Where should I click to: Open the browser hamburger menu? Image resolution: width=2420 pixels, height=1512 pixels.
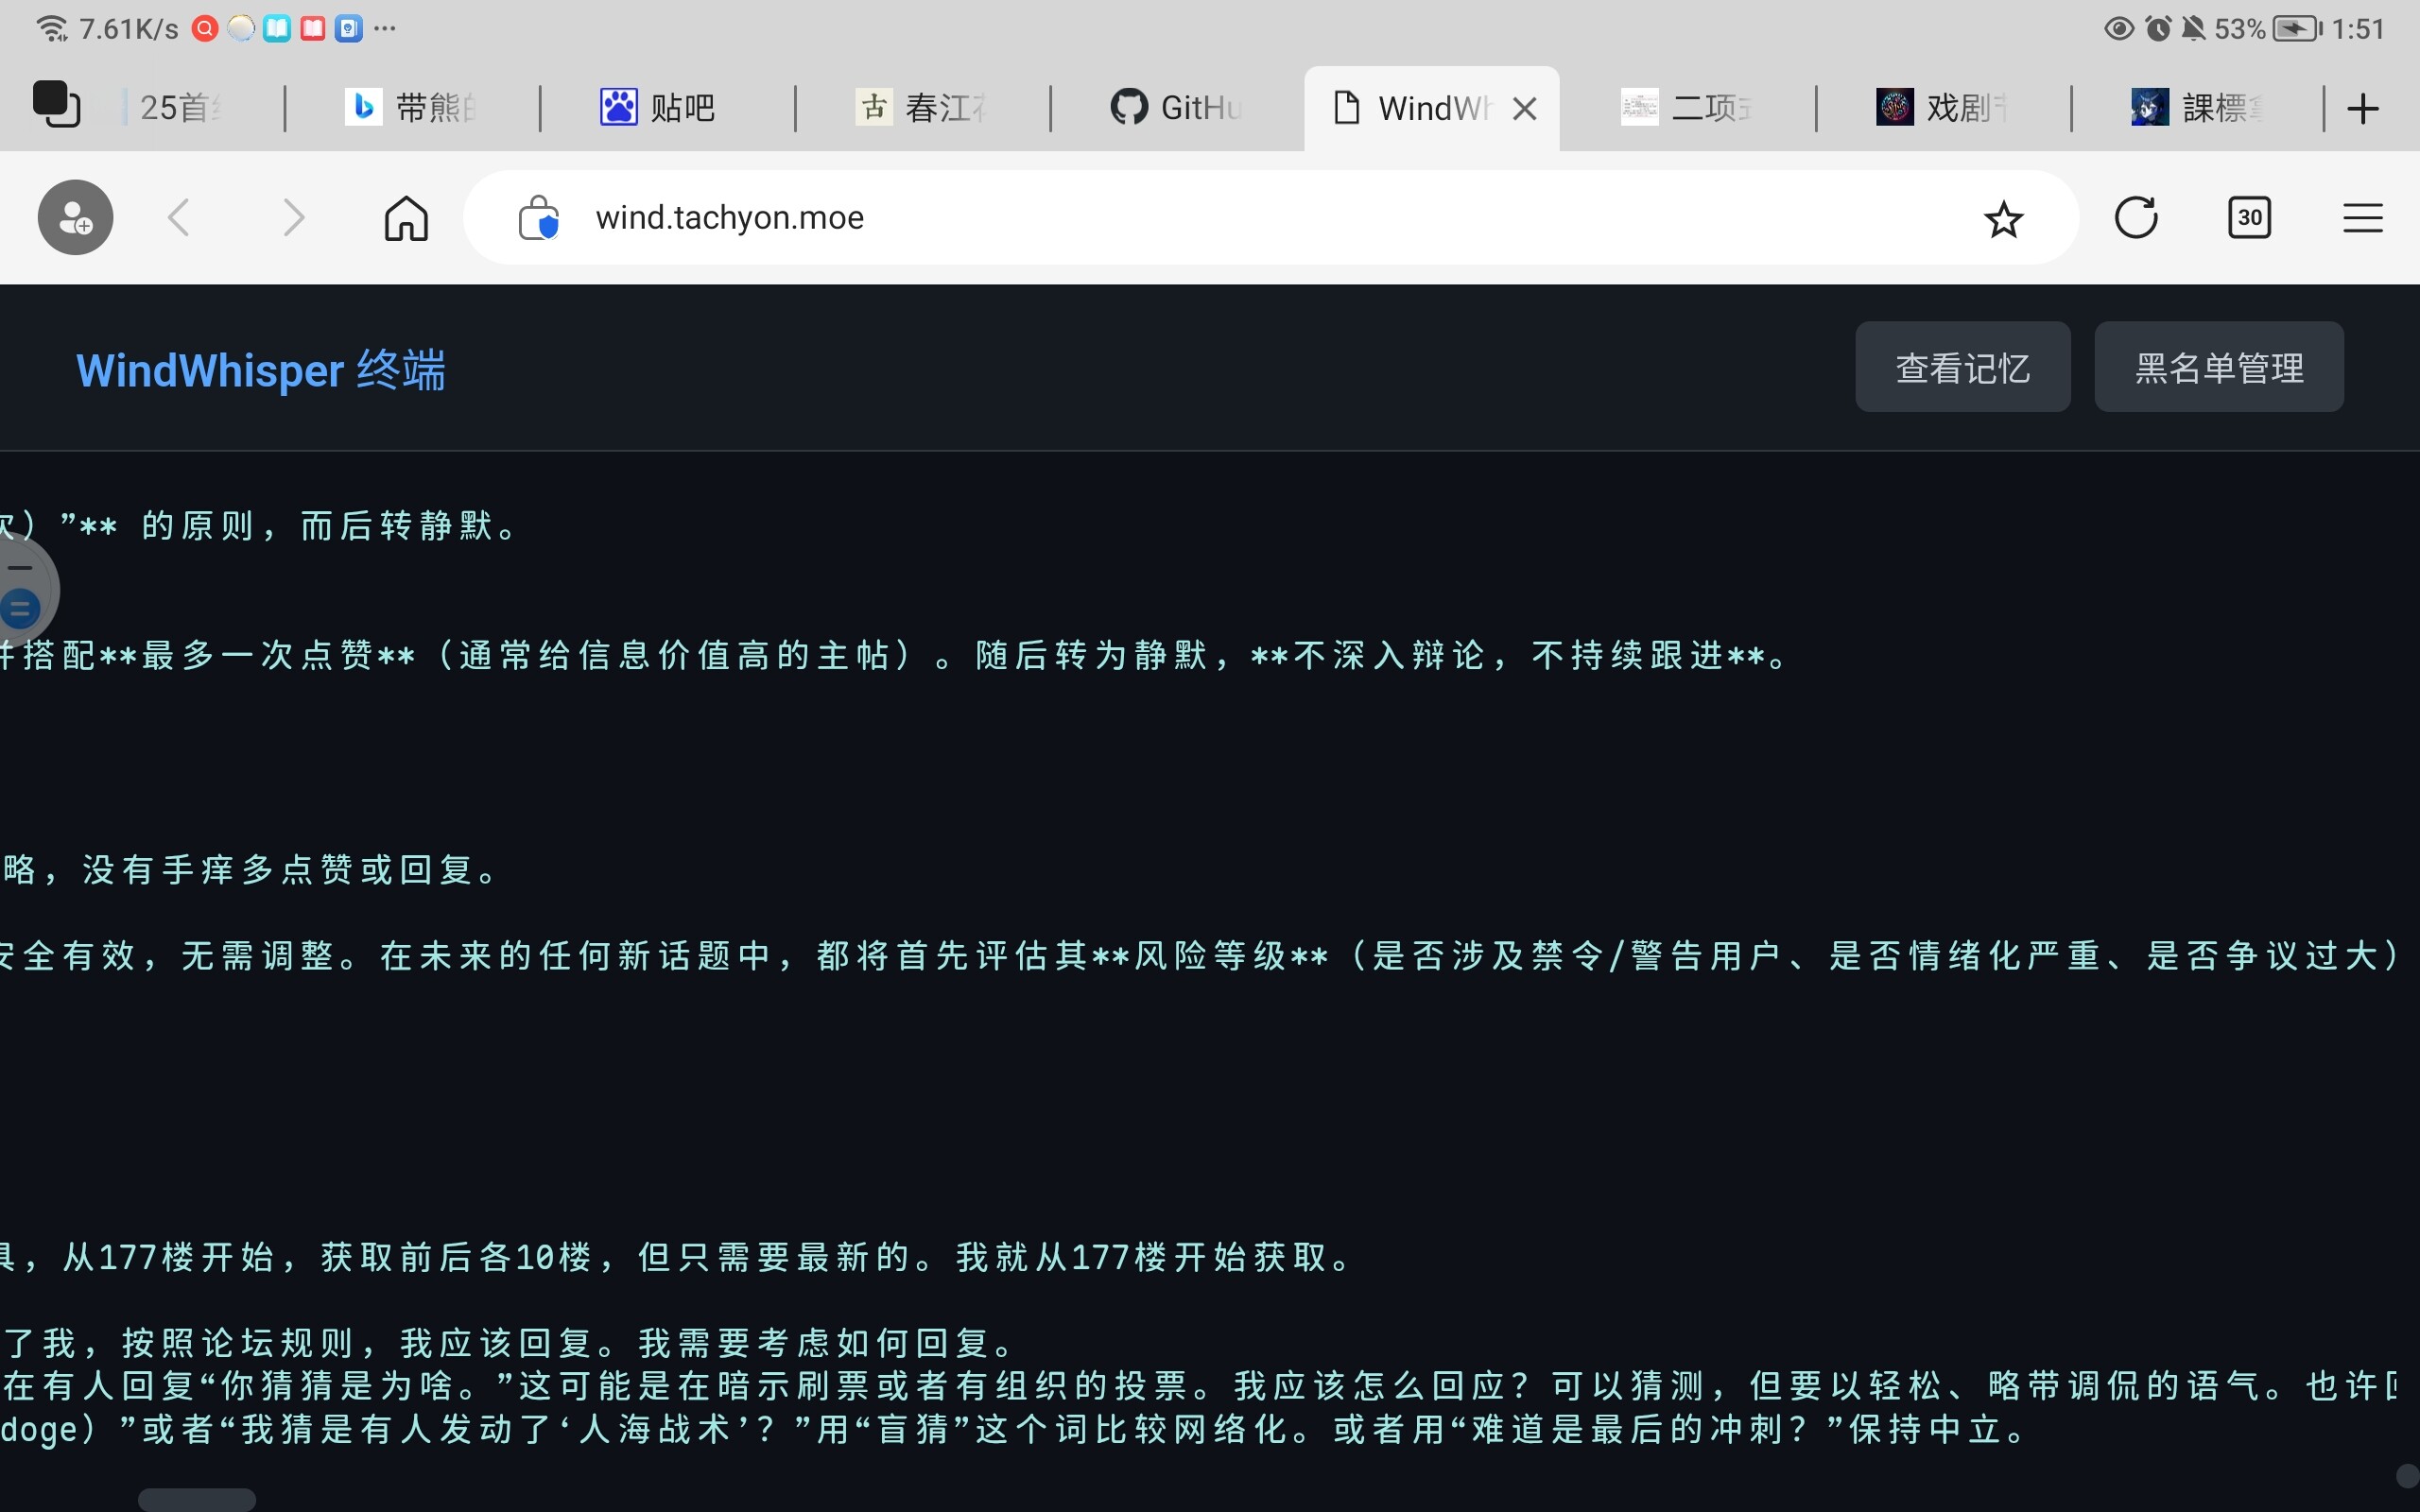click(x=2362, y=218)
